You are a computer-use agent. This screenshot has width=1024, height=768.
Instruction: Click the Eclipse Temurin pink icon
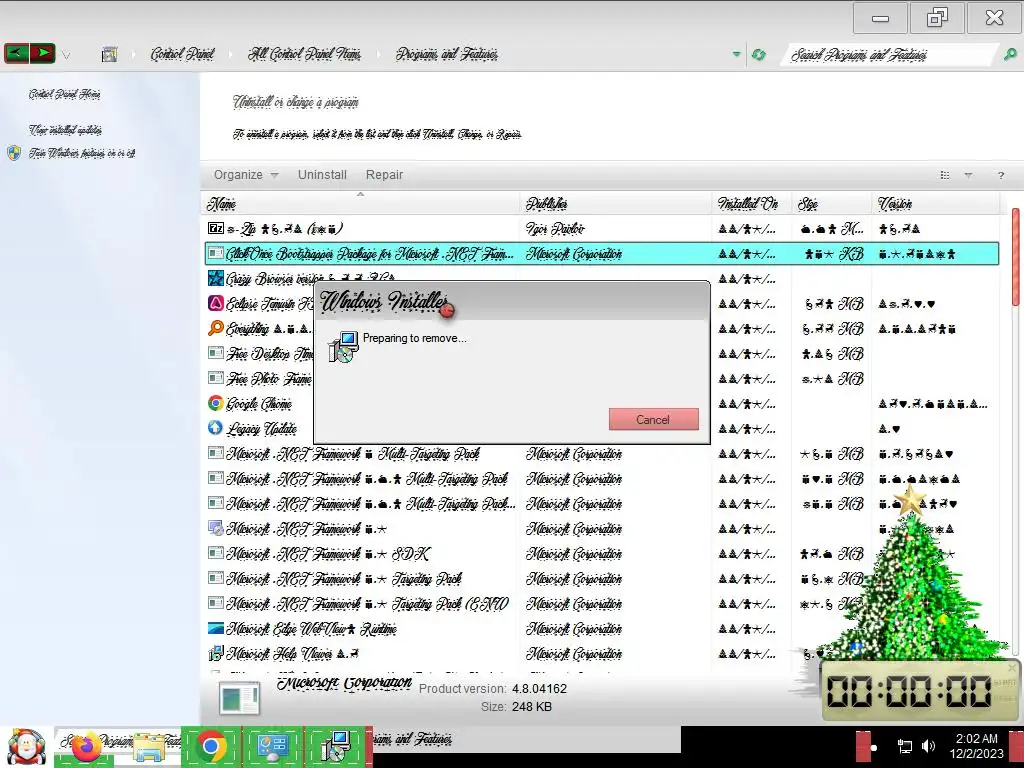216,303
